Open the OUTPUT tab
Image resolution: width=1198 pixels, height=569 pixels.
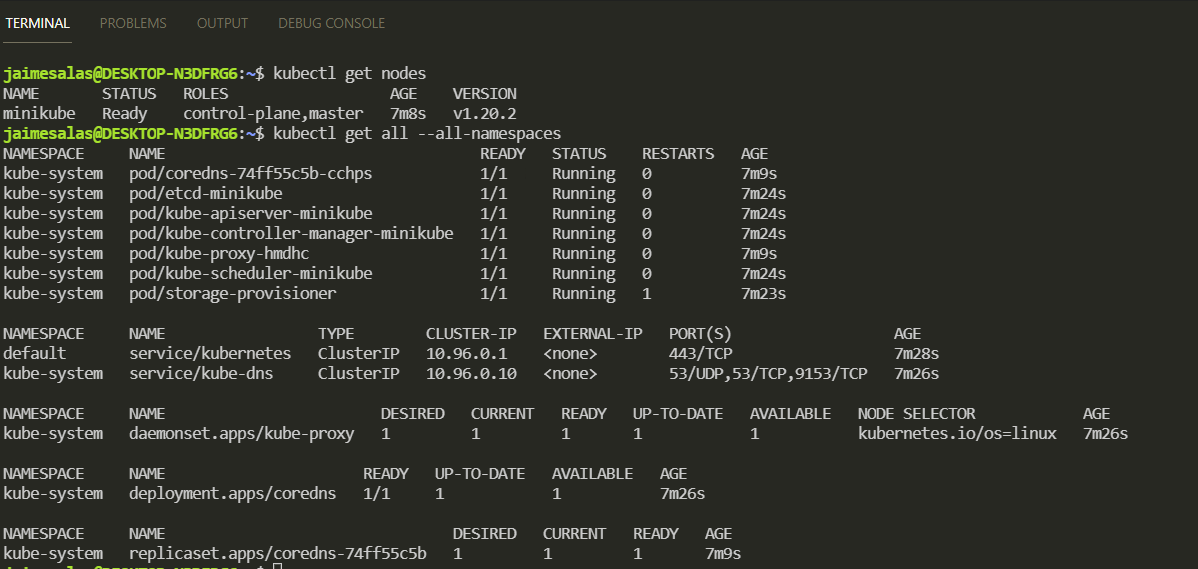click(x=222, y=23)
